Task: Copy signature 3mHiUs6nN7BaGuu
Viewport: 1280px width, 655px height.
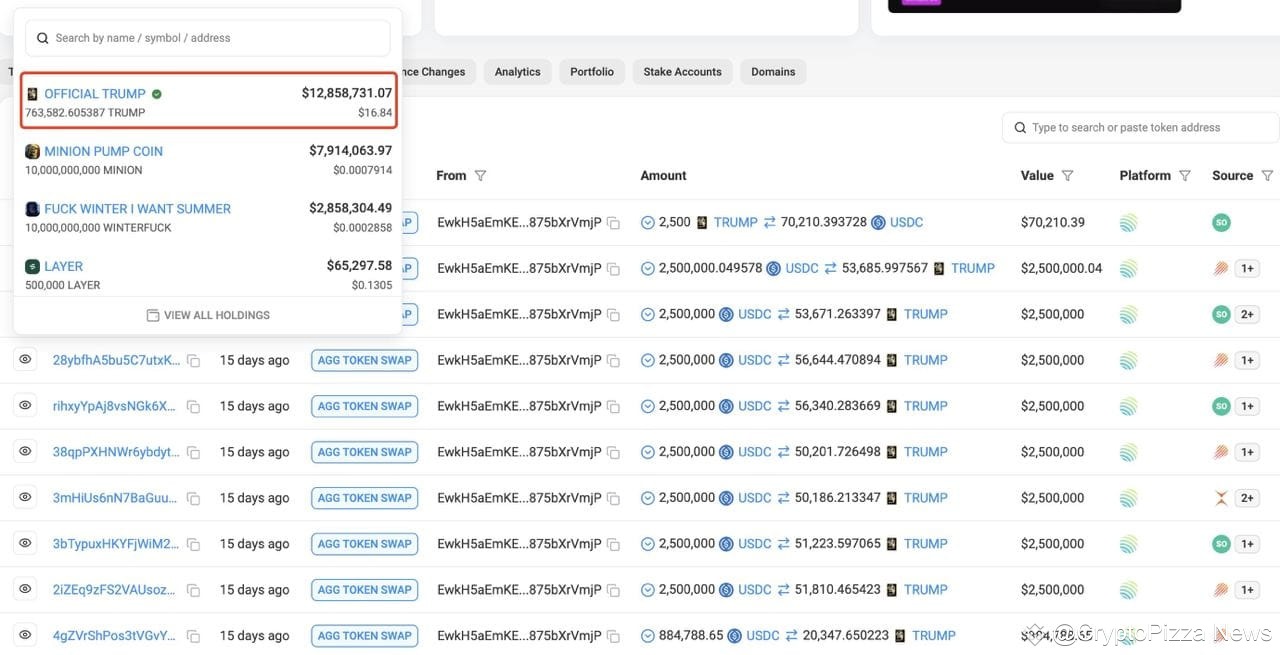Action: coord(193,499)
